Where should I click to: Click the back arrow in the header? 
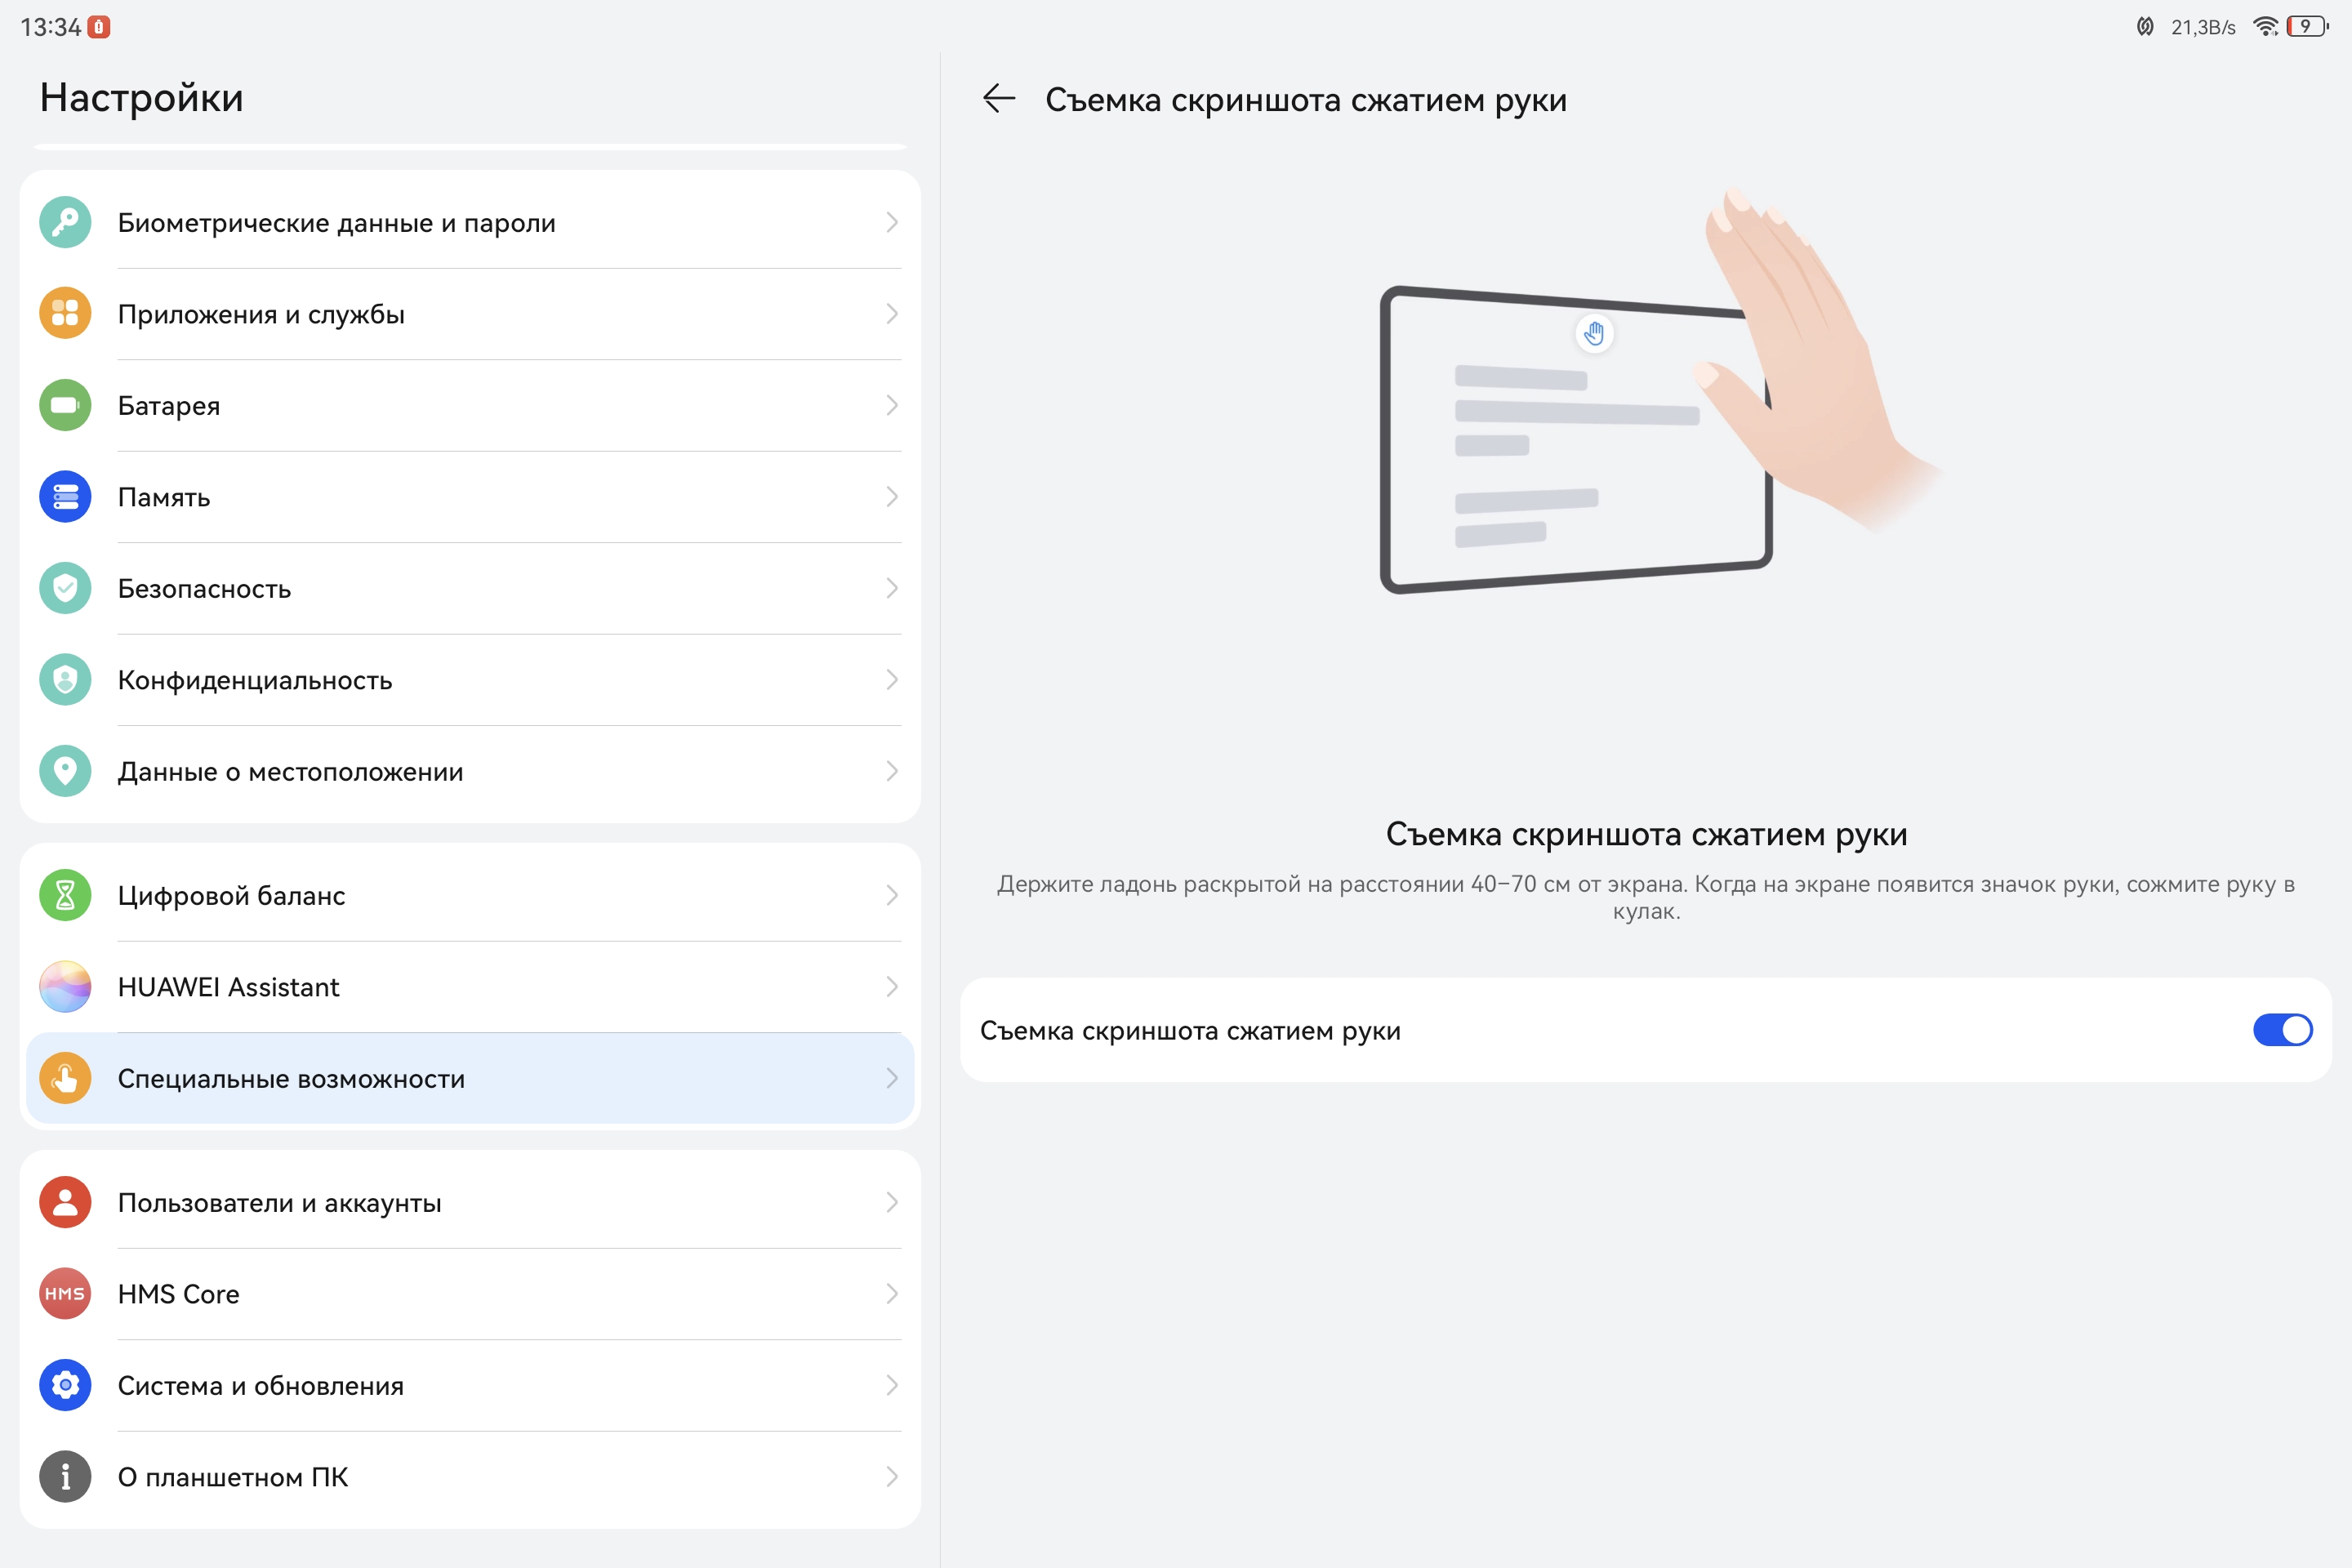point(998,99)
